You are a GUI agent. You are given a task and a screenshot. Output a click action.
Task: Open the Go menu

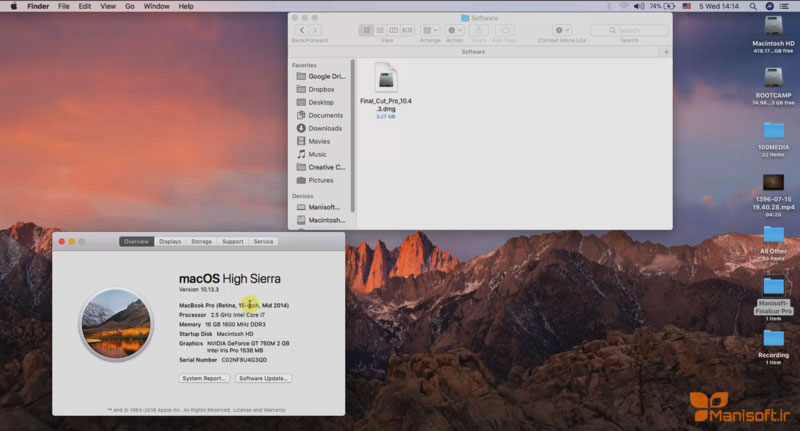130,6
